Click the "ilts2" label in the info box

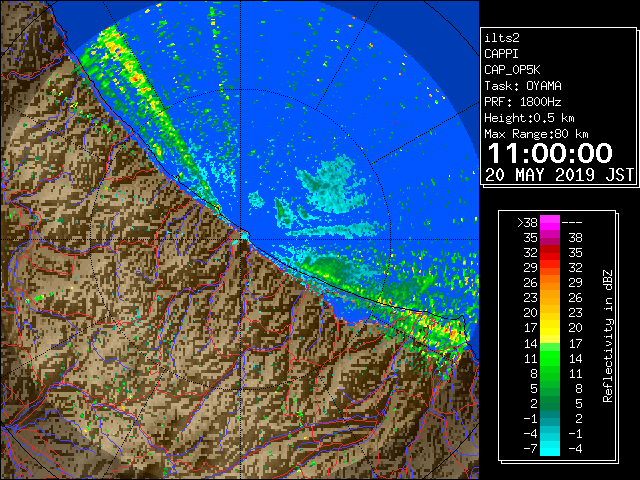[x=502, y=38]
